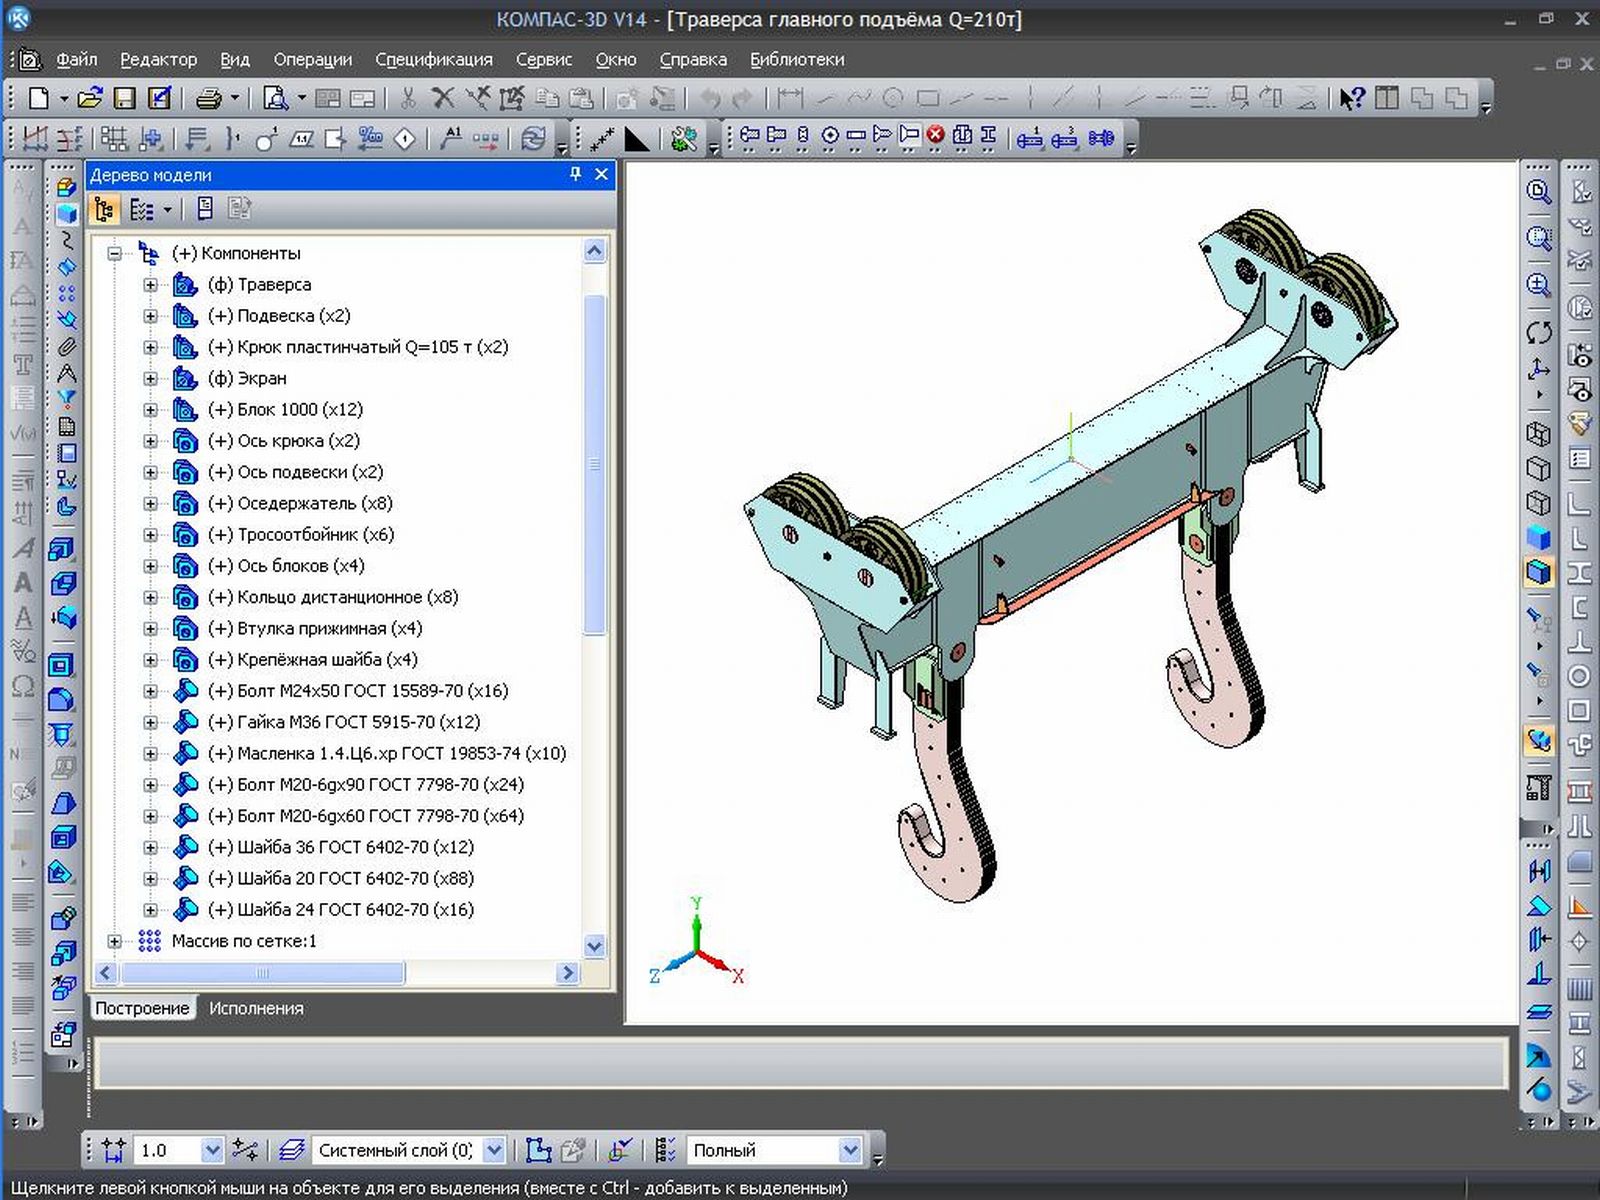
Task: Pin the Дерево модели panel
Action: [575, 174]
